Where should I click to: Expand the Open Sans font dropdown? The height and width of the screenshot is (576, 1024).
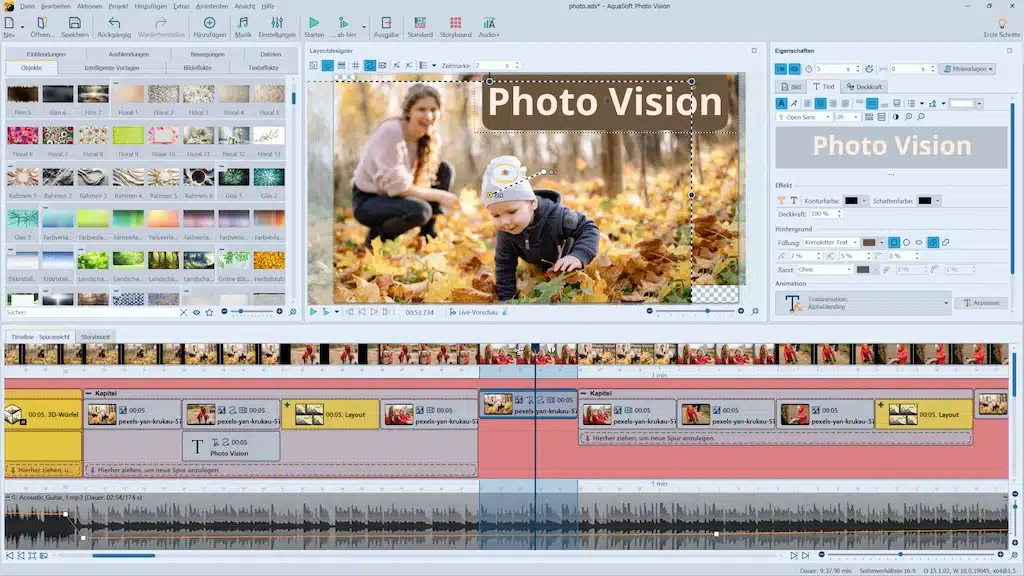point(827,117)
